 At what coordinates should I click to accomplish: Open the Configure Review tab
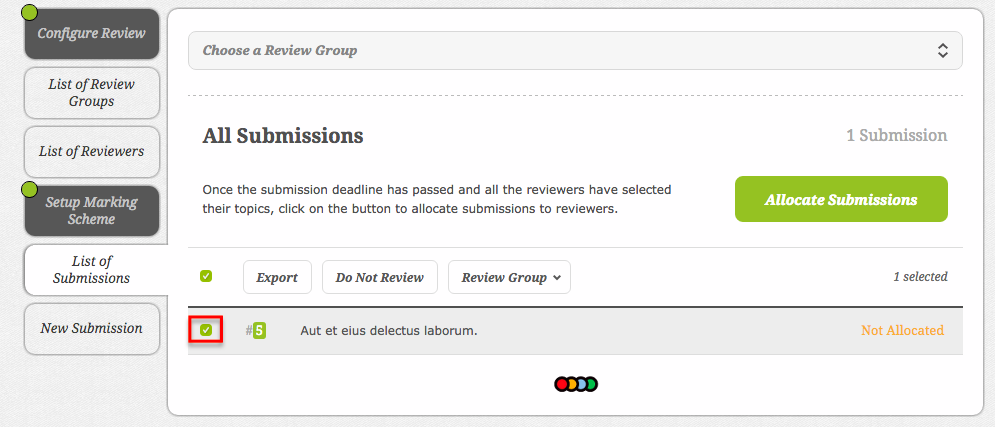point(91,34)
